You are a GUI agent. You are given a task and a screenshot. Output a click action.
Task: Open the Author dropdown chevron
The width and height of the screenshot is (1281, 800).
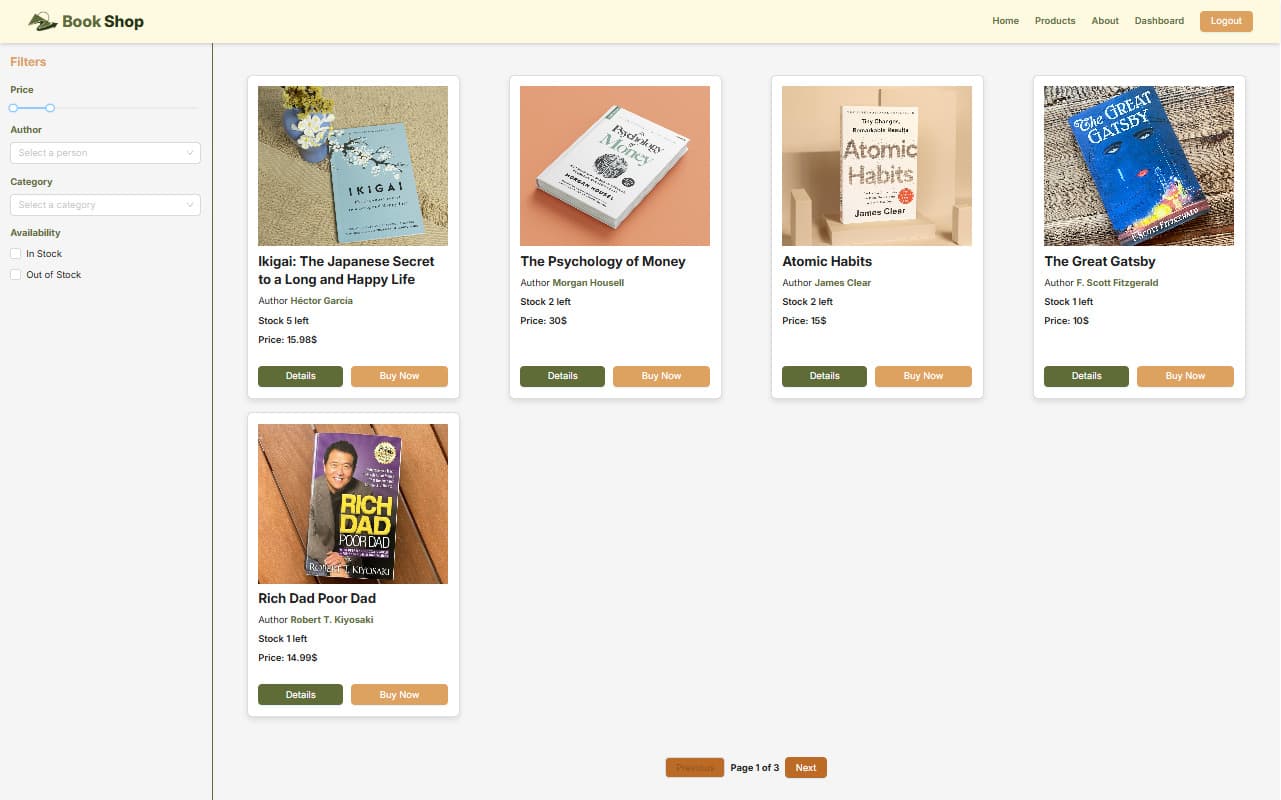click(x=190, y=153)
